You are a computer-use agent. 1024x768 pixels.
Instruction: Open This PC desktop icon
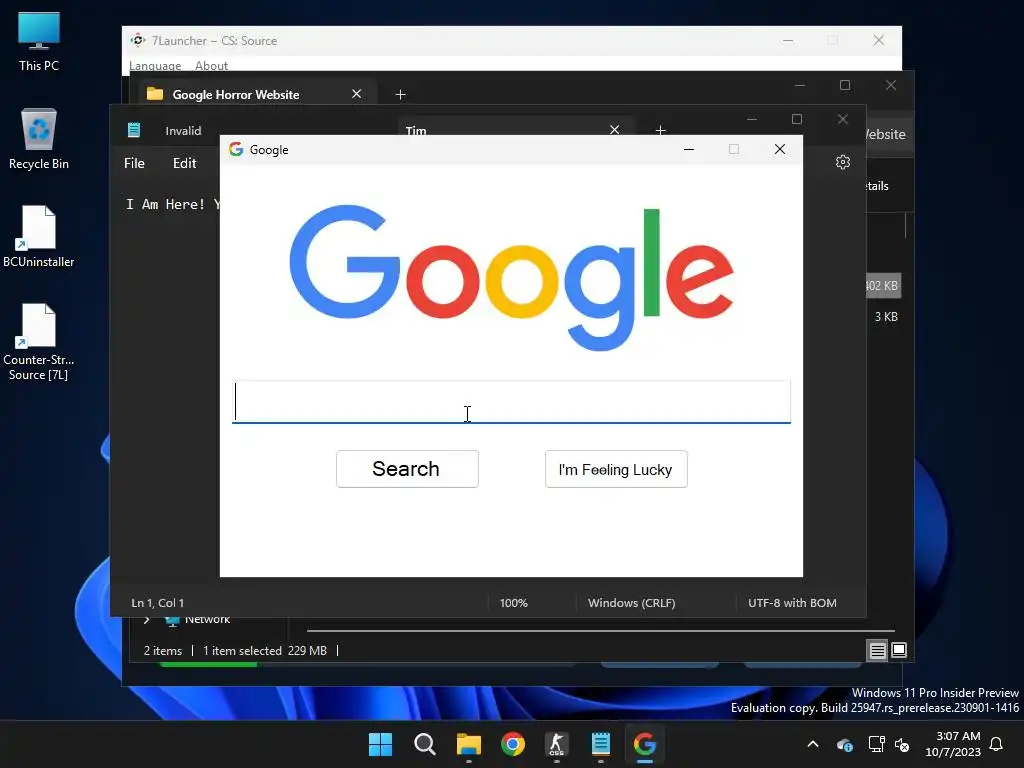[39, 42]
